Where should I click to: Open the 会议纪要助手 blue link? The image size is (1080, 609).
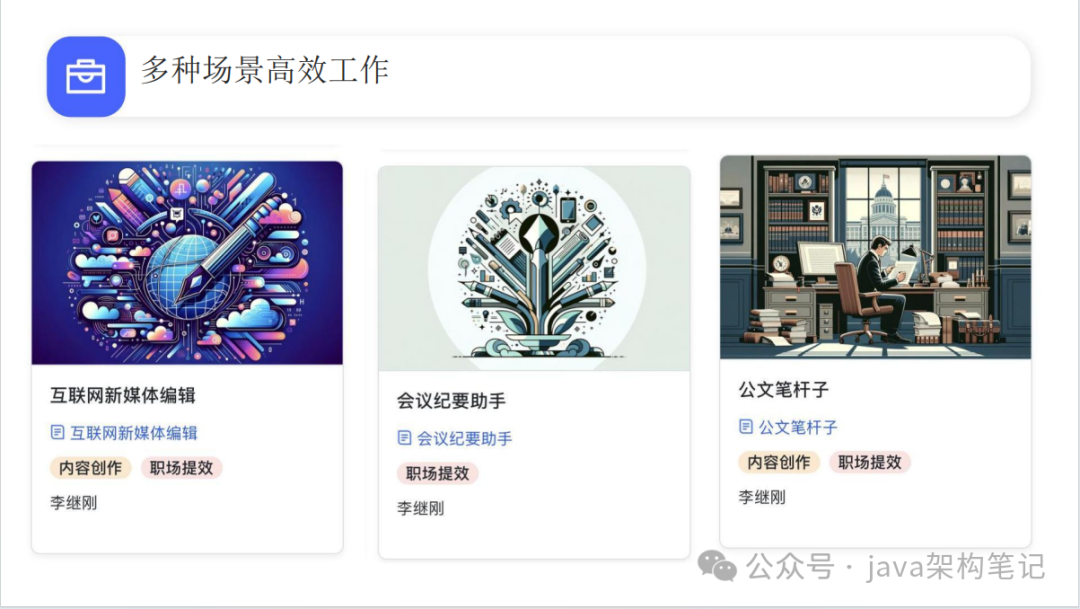pyautogui.click(x=464, y=438)
